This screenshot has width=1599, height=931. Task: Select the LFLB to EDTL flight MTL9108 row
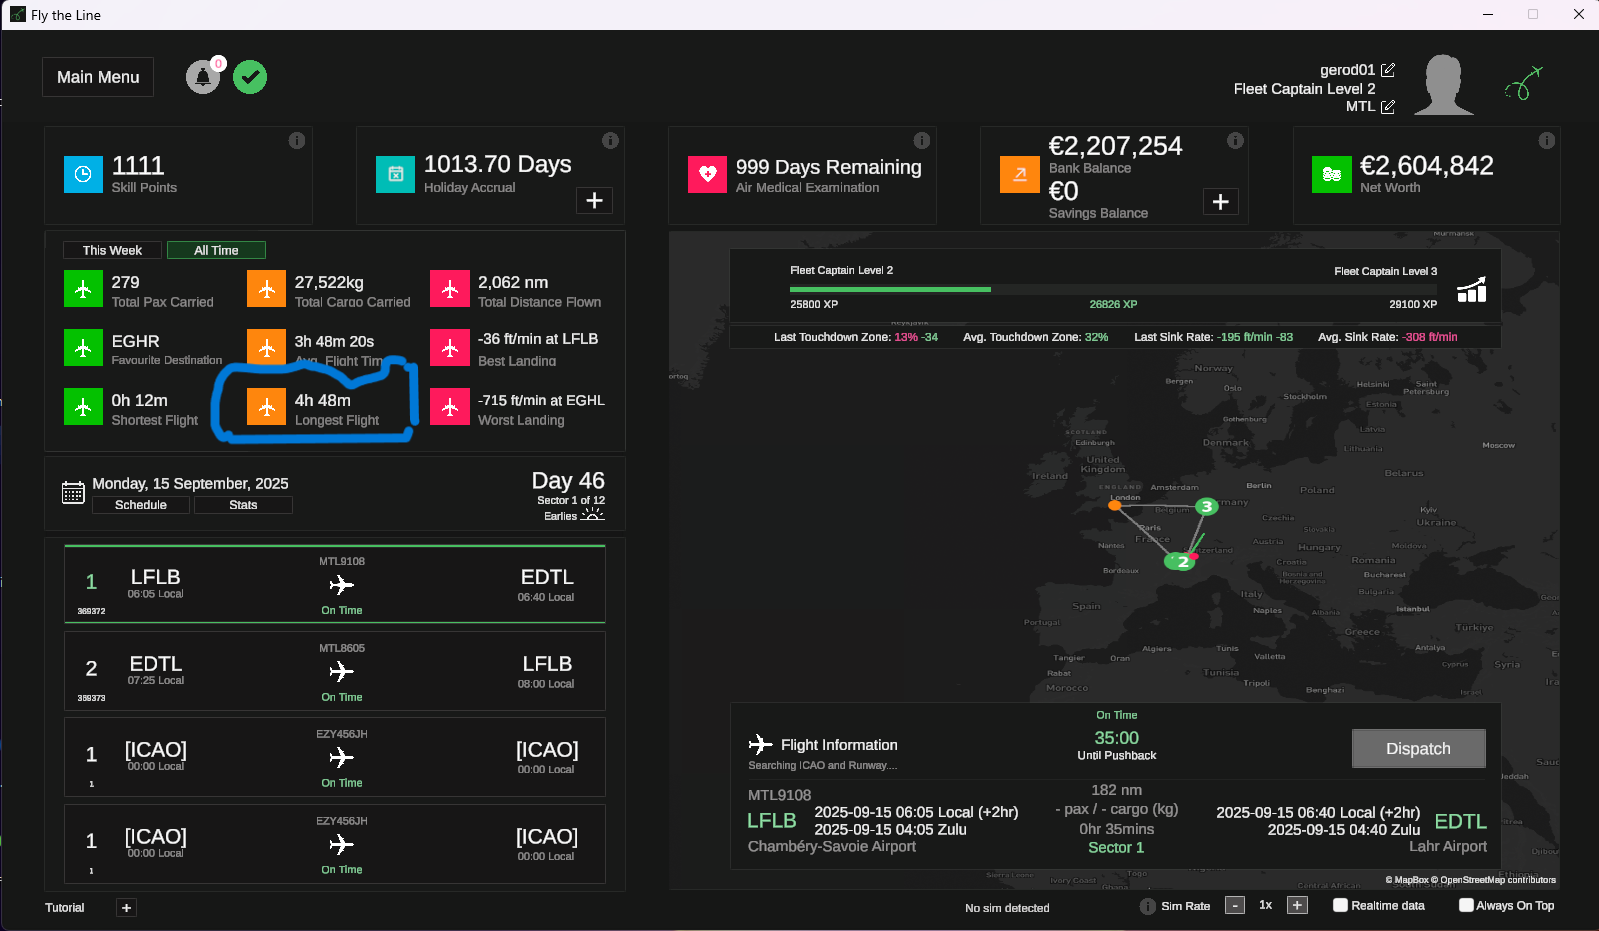tap(335, 585)
